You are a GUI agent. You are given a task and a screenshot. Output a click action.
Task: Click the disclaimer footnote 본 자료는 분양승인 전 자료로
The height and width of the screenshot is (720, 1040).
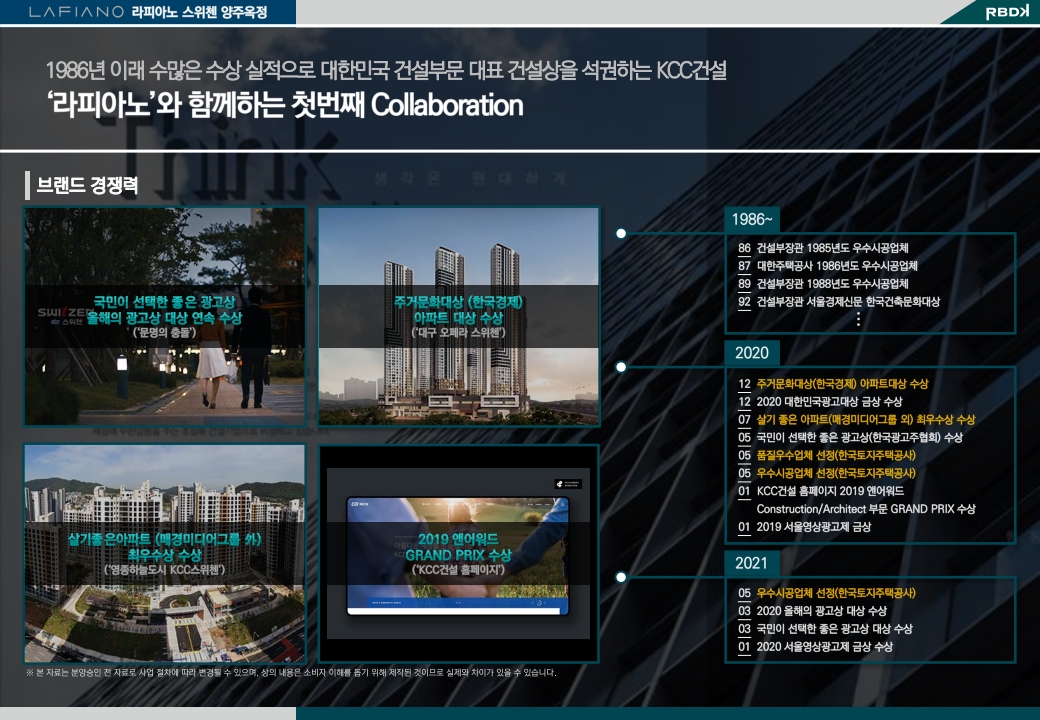(x=291, y=672)
